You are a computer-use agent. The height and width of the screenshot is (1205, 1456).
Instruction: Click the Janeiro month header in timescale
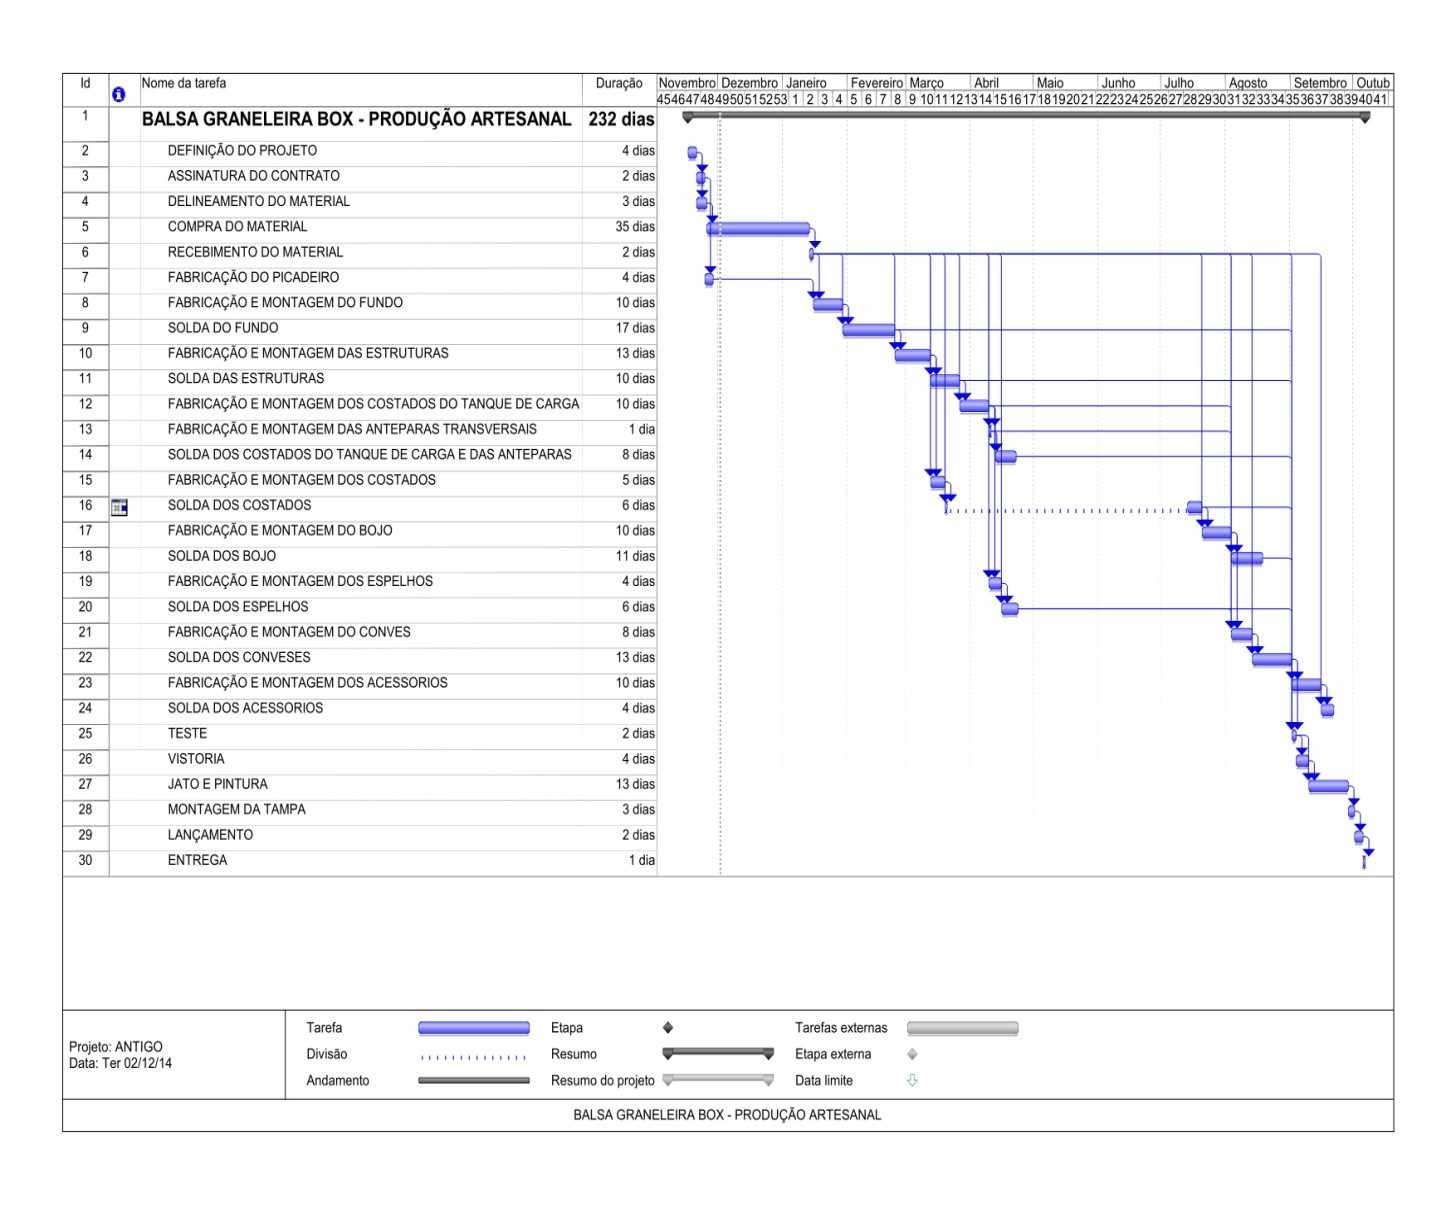(806, 83)
